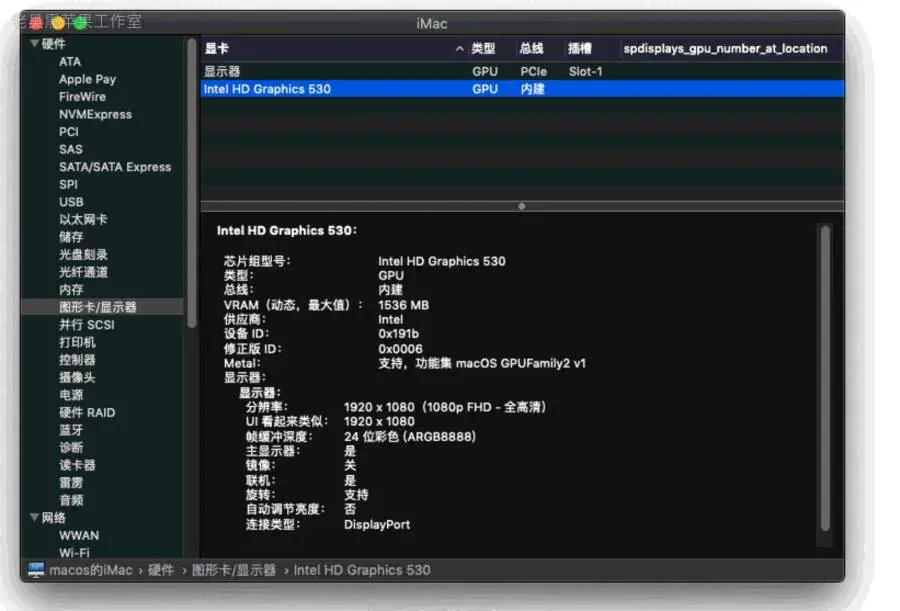Select 硬件 RAID in the sidebar
900x611 pixels.
(x=87, y=412)
